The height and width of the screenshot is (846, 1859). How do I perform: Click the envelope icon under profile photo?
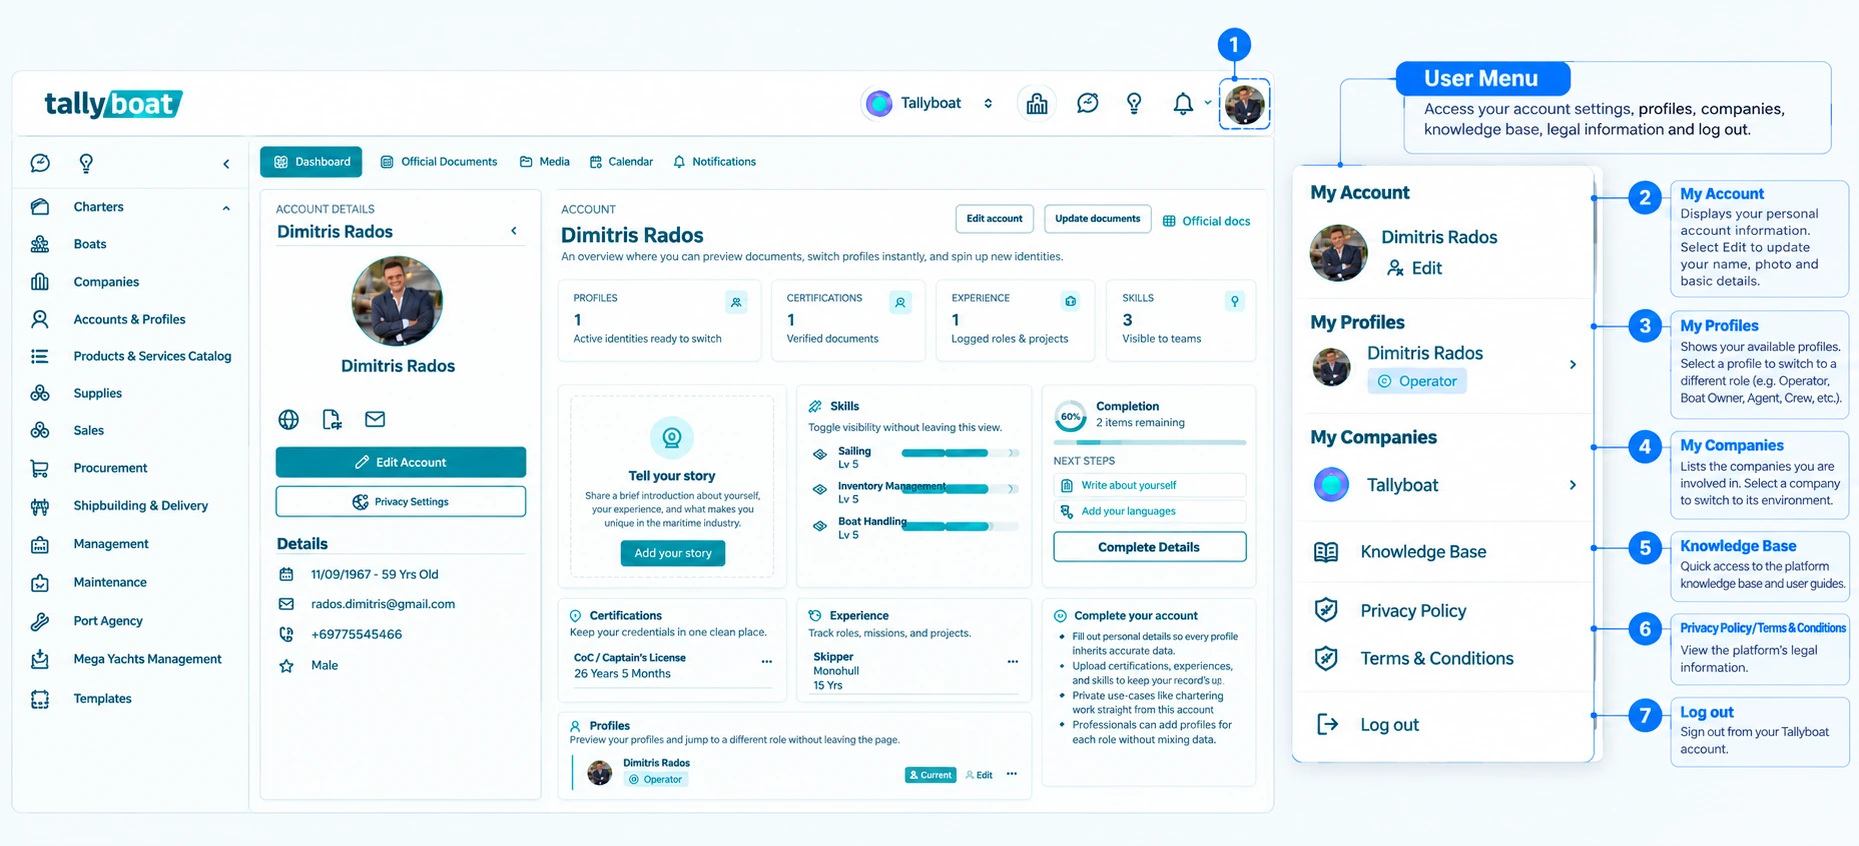coord(375,419)
